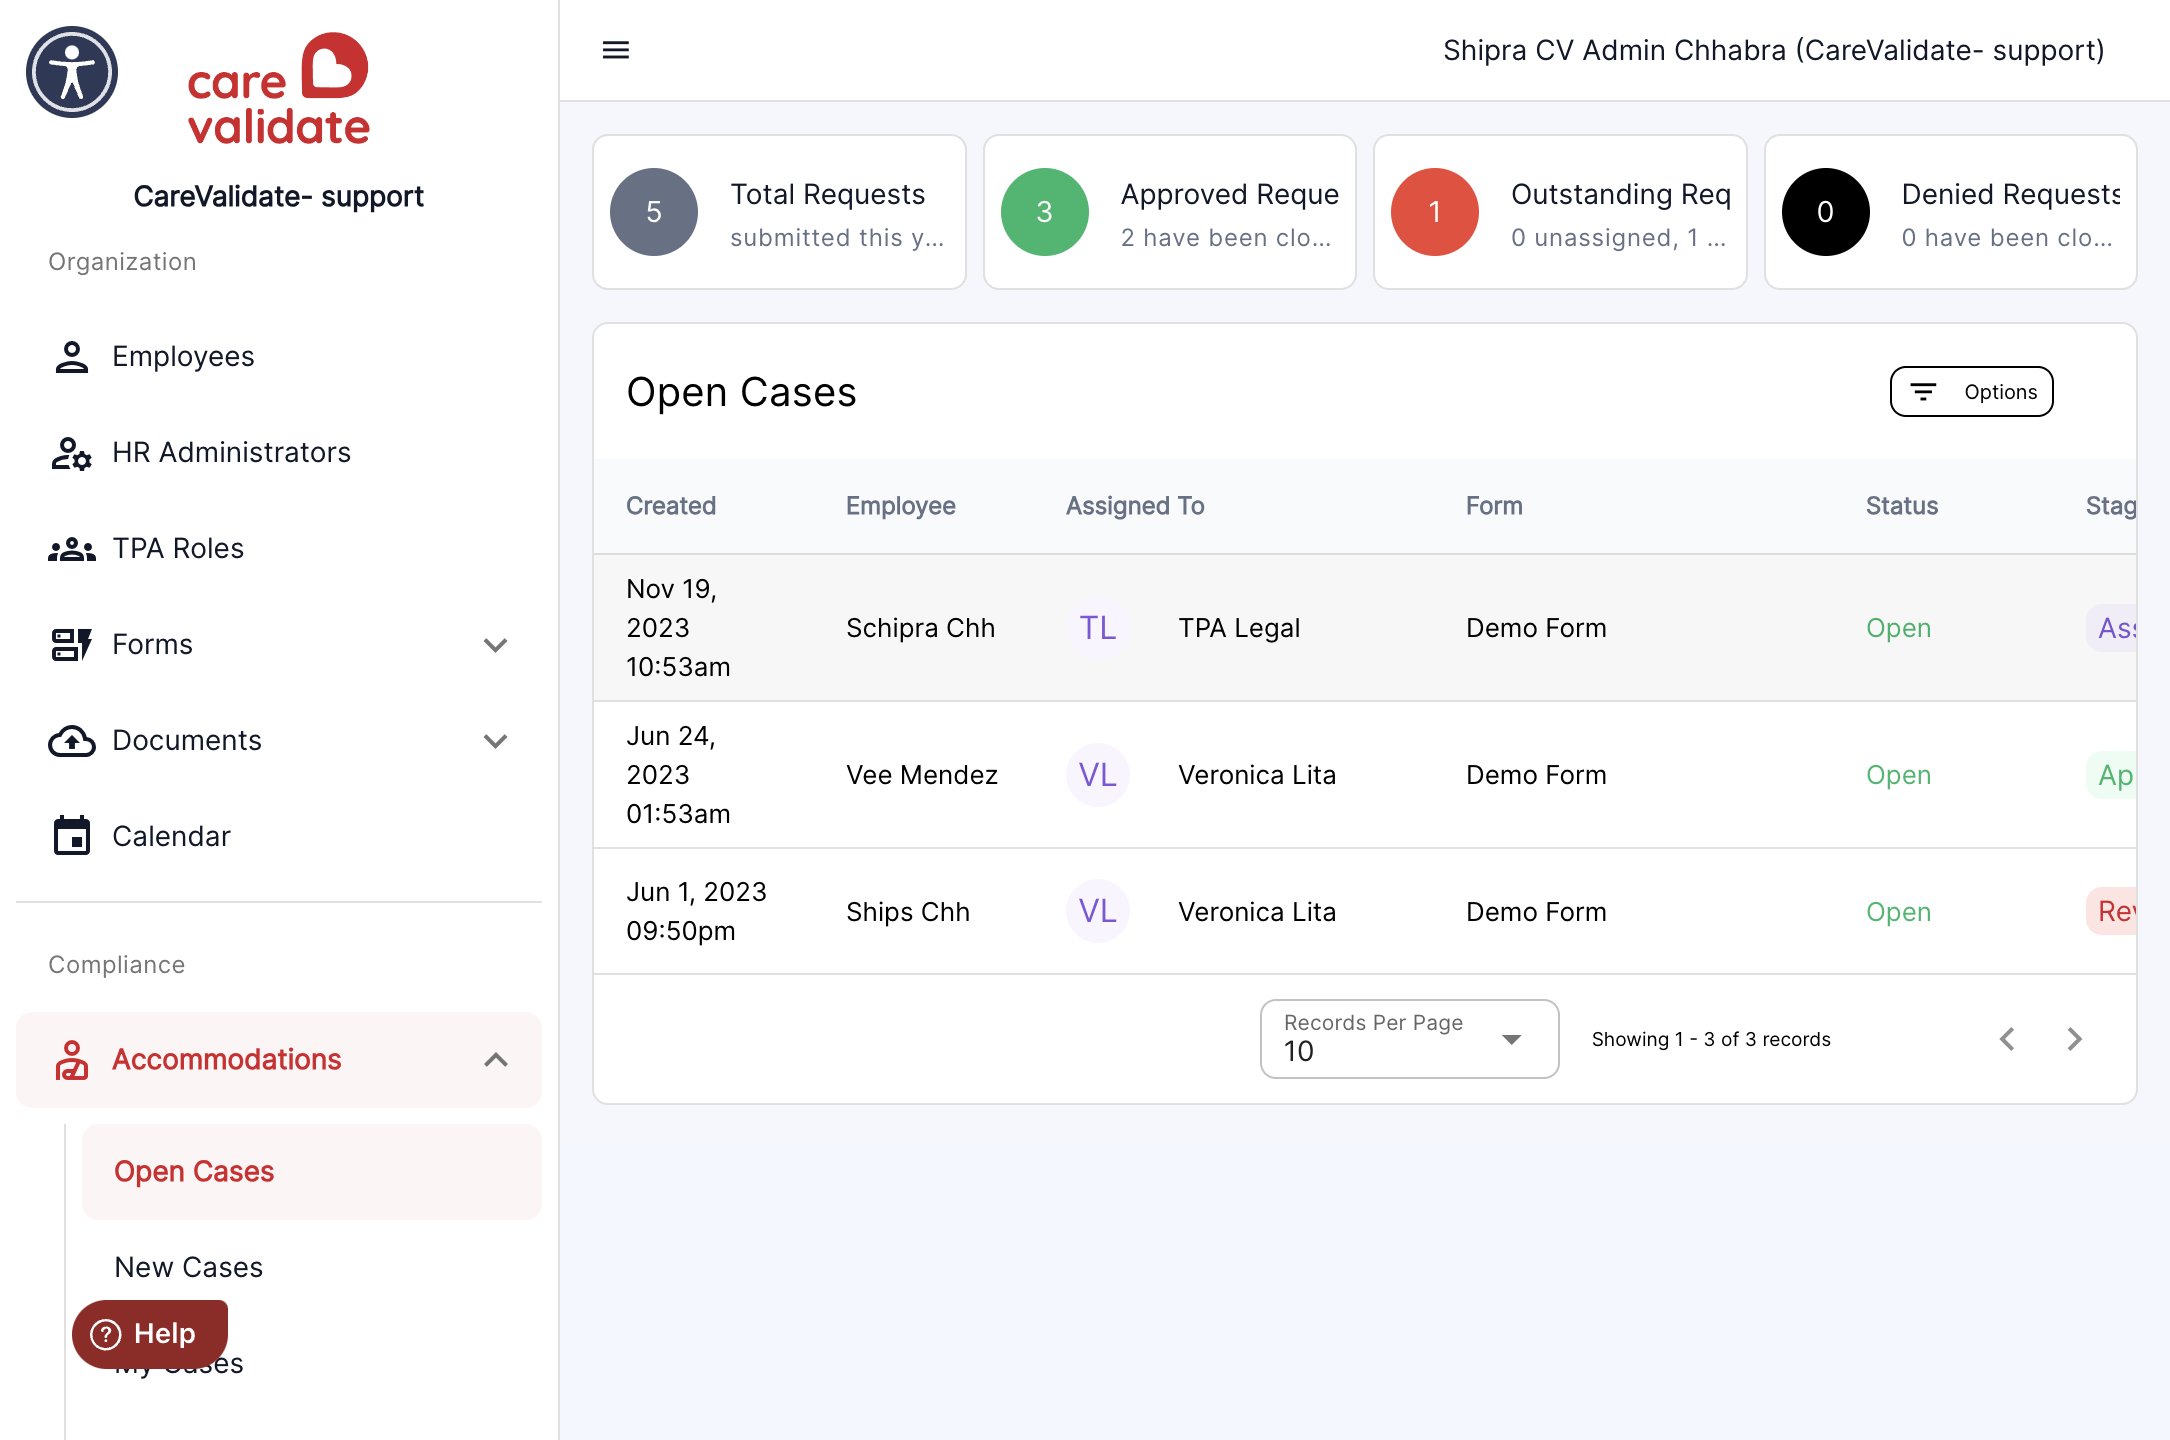Expand the Forms submenu chevron
Image resolution: width=2170 pixels, height=1440 pixels.
496,645
